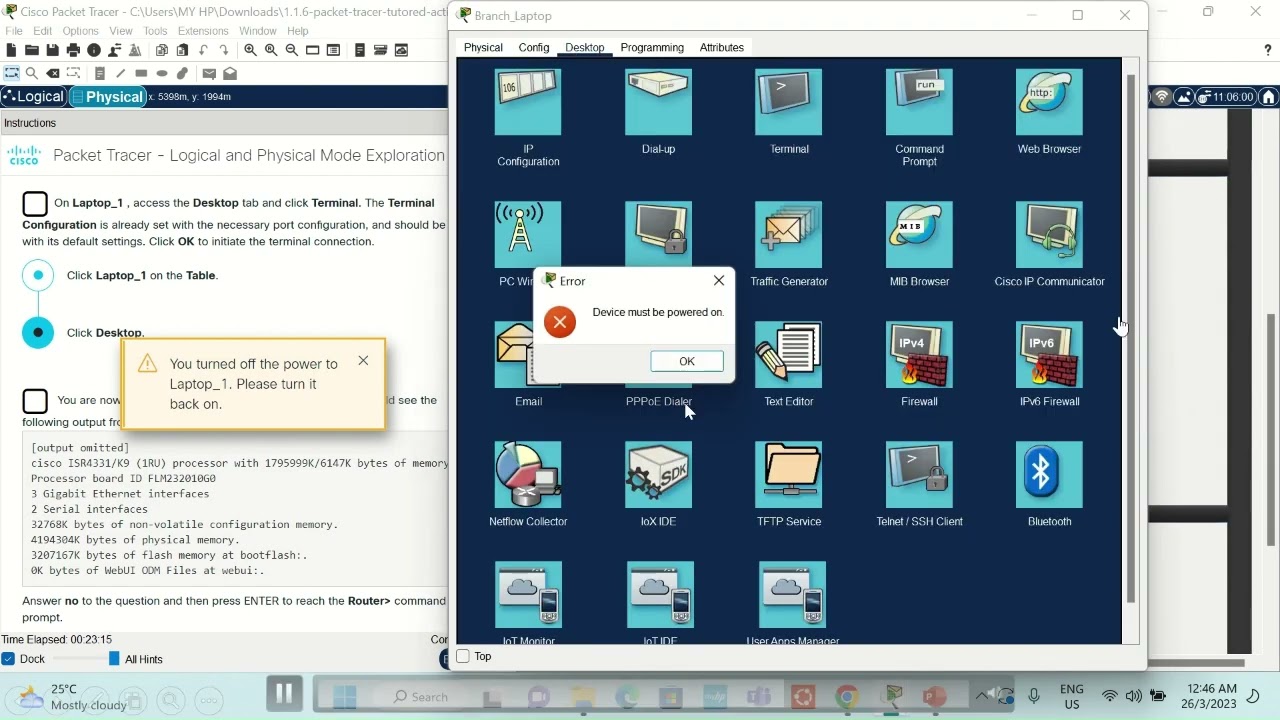The image size is (1280, 720).
Task: Launch the Netflow Collector app
Action: (528, 475)
